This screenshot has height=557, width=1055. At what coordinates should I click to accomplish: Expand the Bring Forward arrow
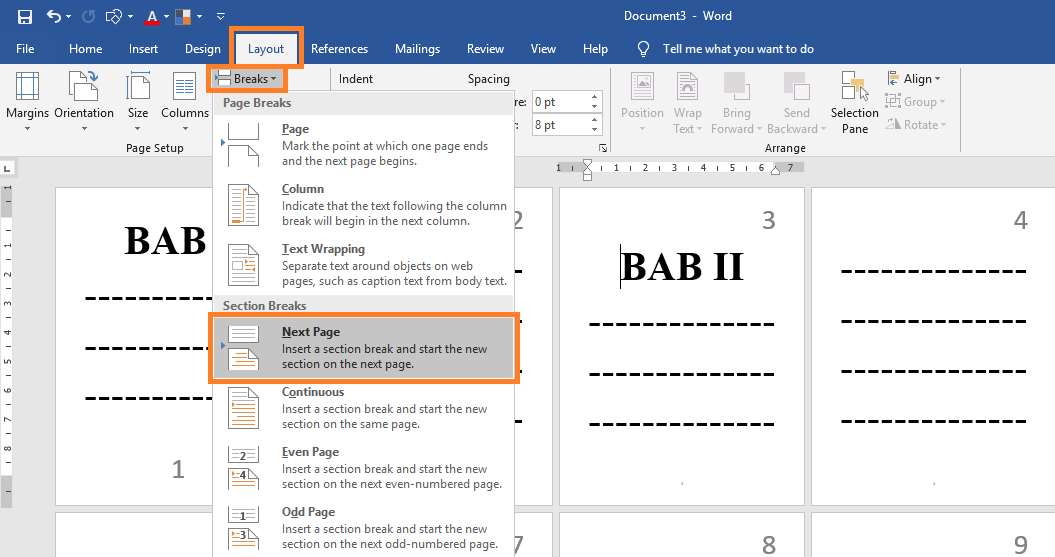pyautogui.click(x=759, y=129)
